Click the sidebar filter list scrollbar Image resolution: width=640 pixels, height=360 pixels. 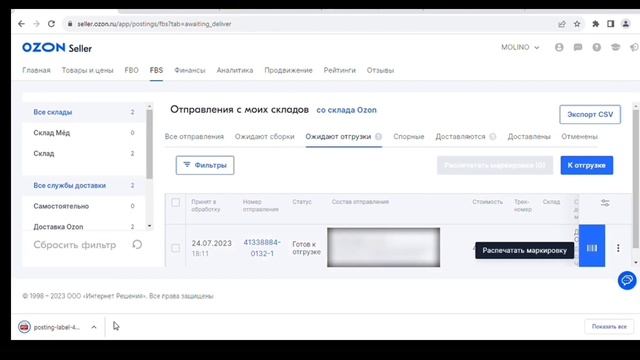tap(149, 144)
